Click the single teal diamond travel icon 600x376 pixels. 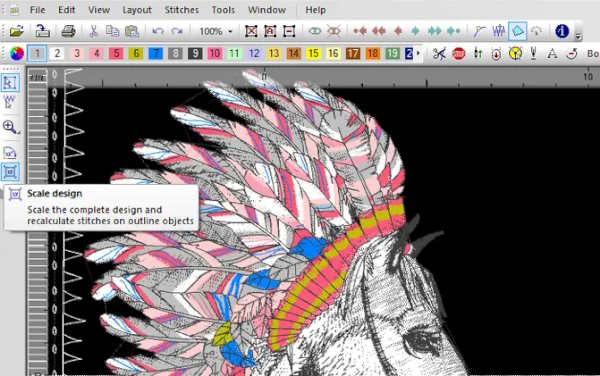point(416,31)
